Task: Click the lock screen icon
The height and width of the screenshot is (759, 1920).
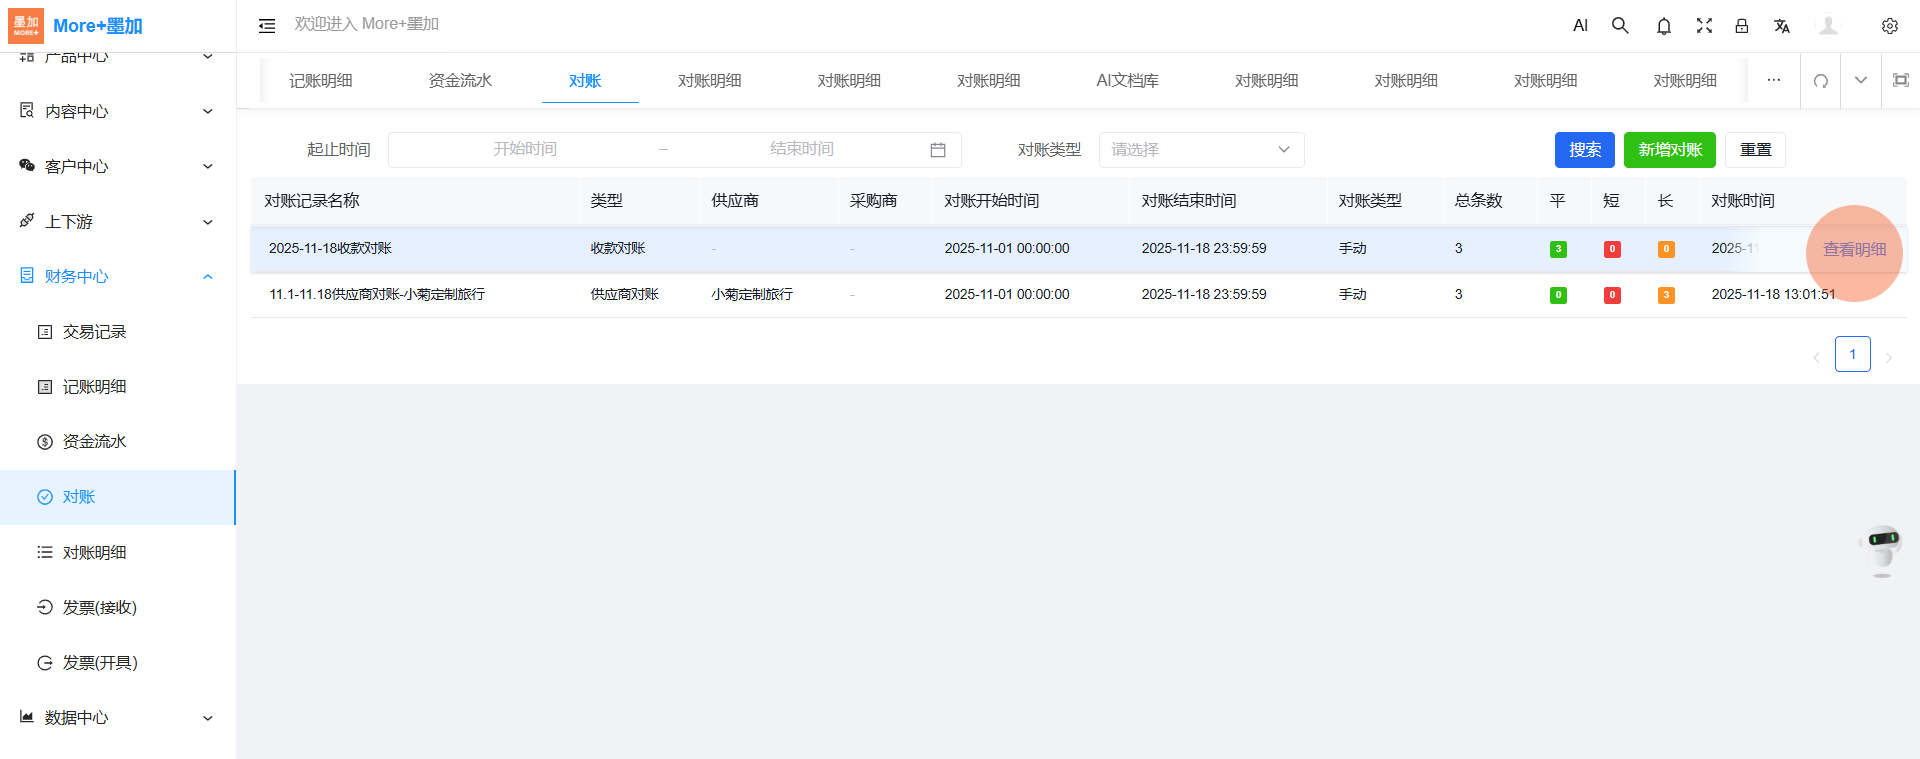Action: [1741, 26]
